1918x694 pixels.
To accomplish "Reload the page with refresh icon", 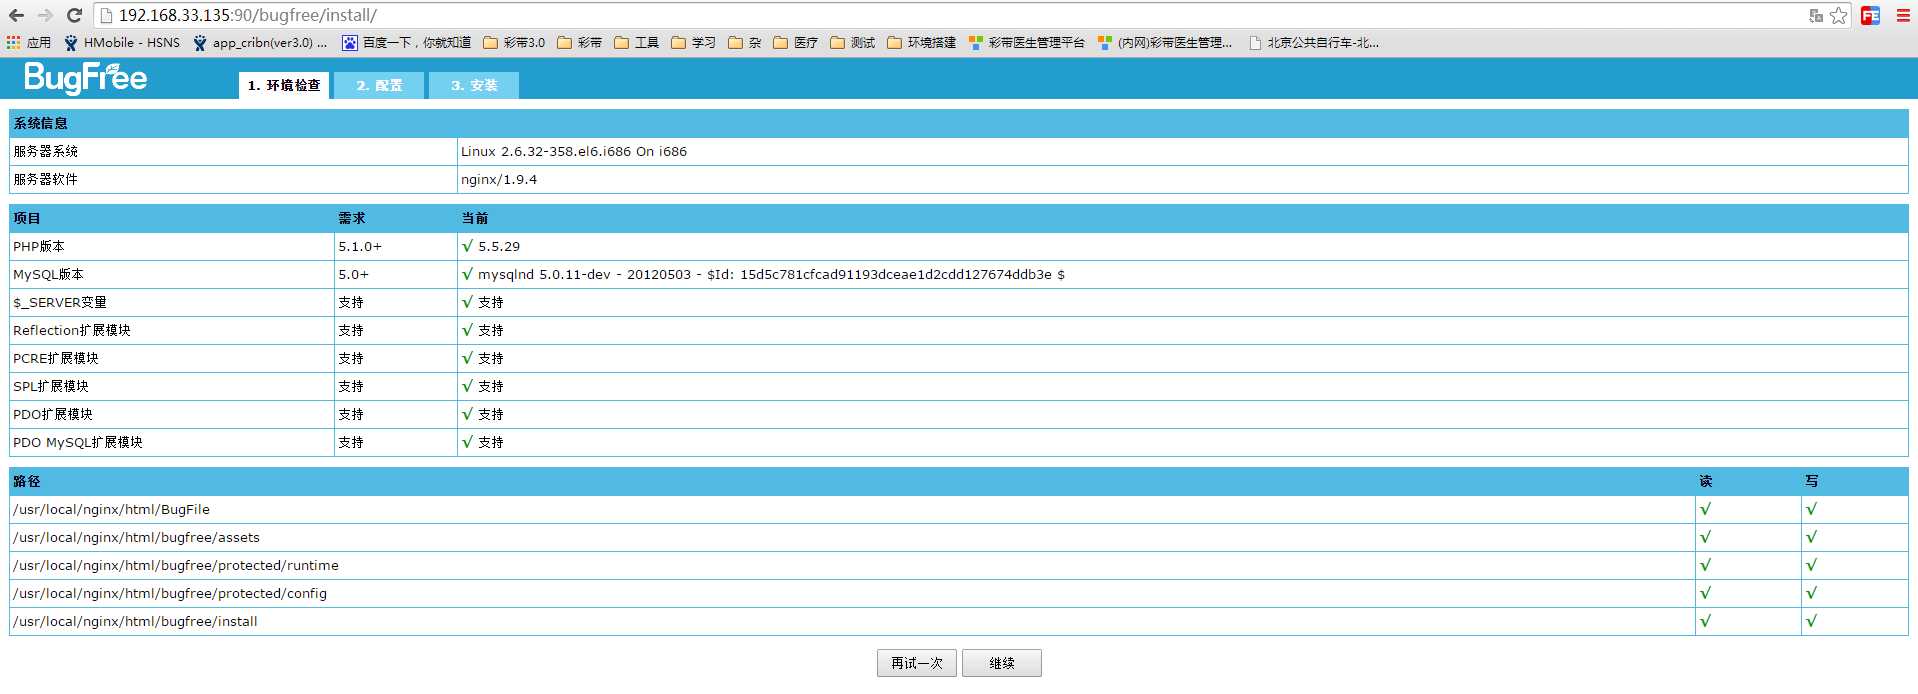I will point(74,15).
